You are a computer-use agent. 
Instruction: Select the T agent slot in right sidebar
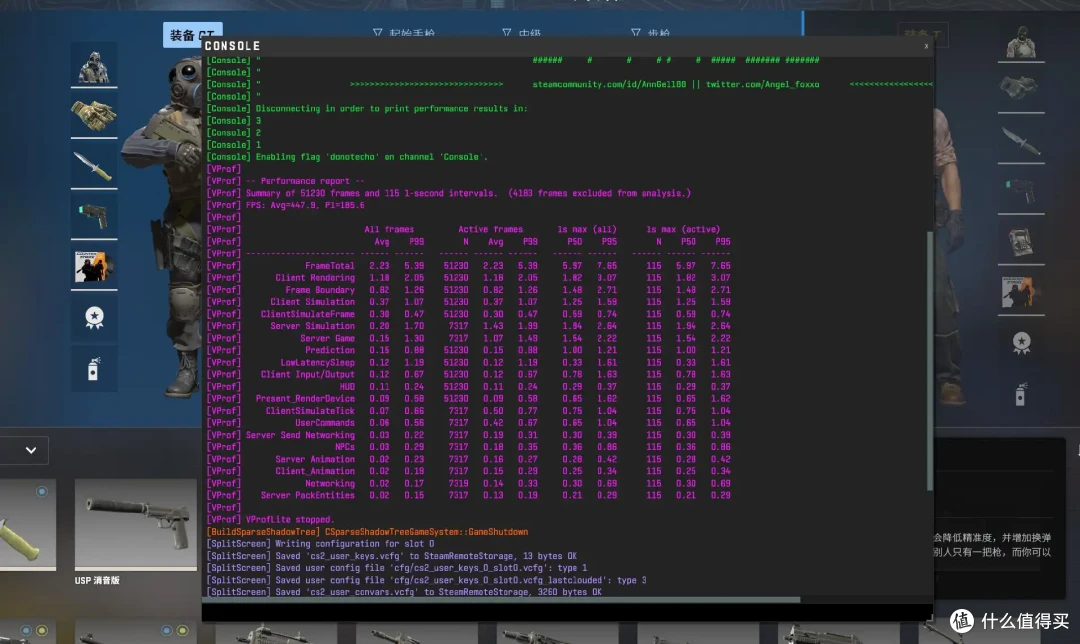click(1021, 43)
